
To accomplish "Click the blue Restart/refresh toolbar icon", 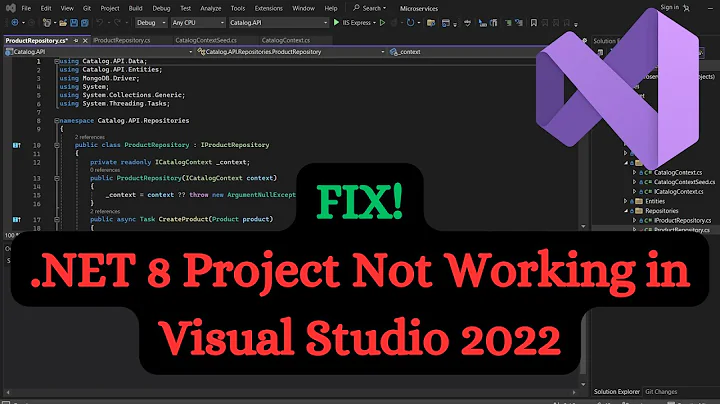I will pyautogui.click(x=411, y=22).
